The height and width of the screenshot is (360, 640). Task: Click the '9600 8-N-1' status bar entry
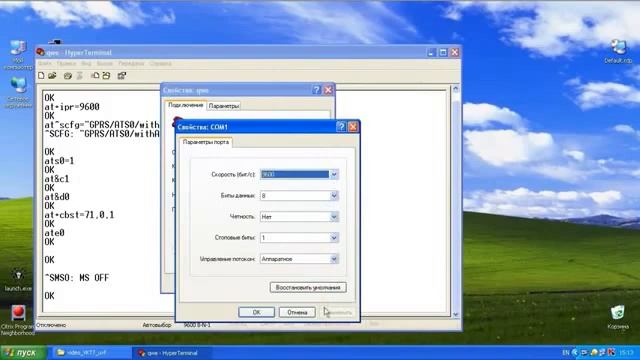click(x=197, y=325)
